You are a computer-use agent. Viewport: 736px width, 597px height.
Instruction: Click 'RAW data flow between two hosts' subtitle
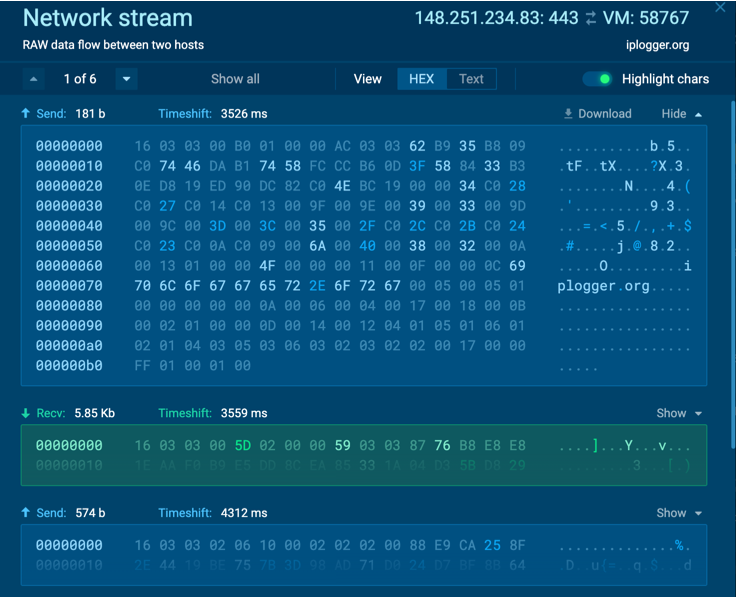(113, 45)
